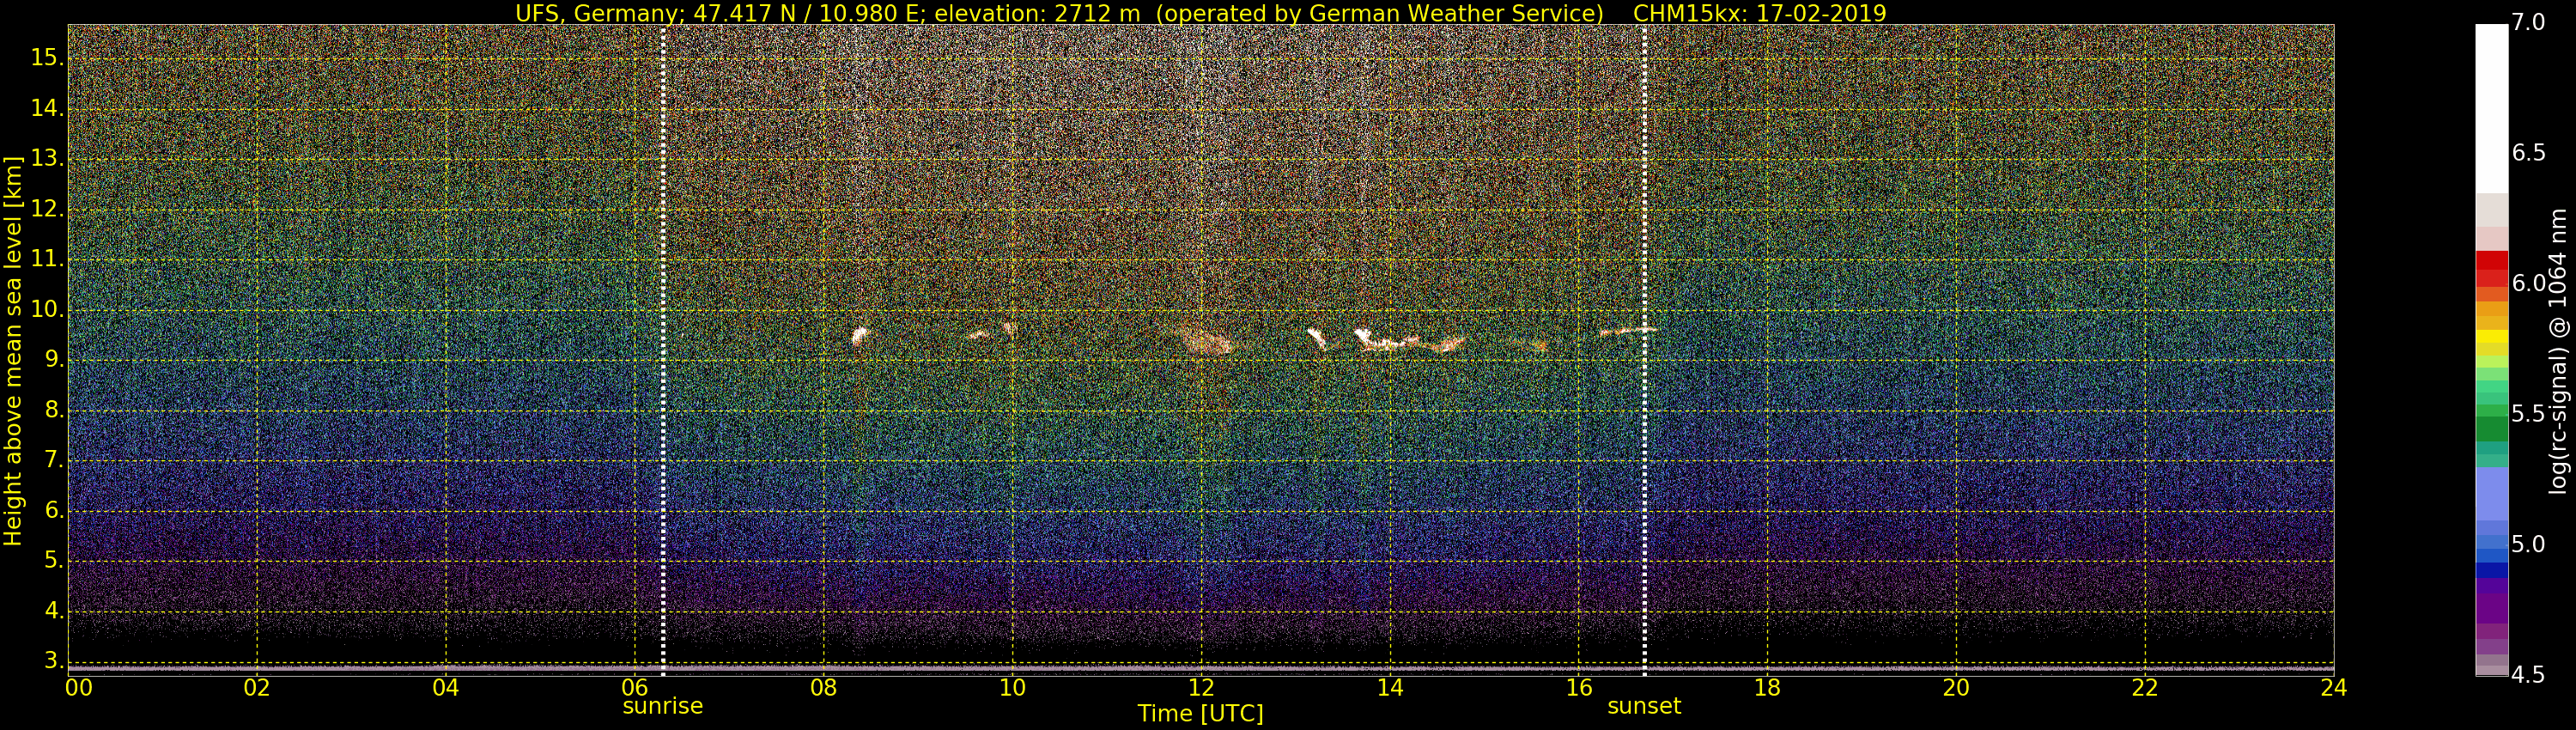2576x730 pixels.
Task: Click the time axis tick '20'
Action: coord(1956,688)
